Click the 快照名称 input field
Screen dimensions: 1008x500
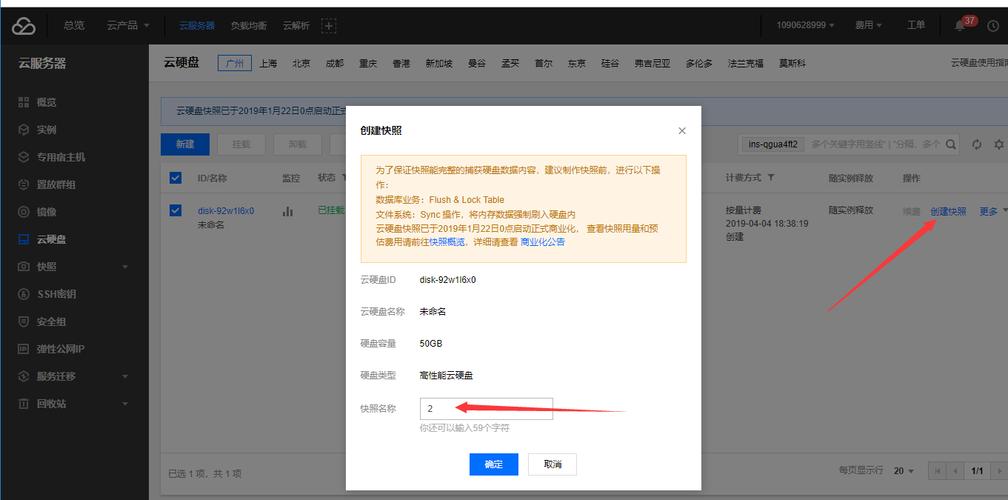click(486, 408)
